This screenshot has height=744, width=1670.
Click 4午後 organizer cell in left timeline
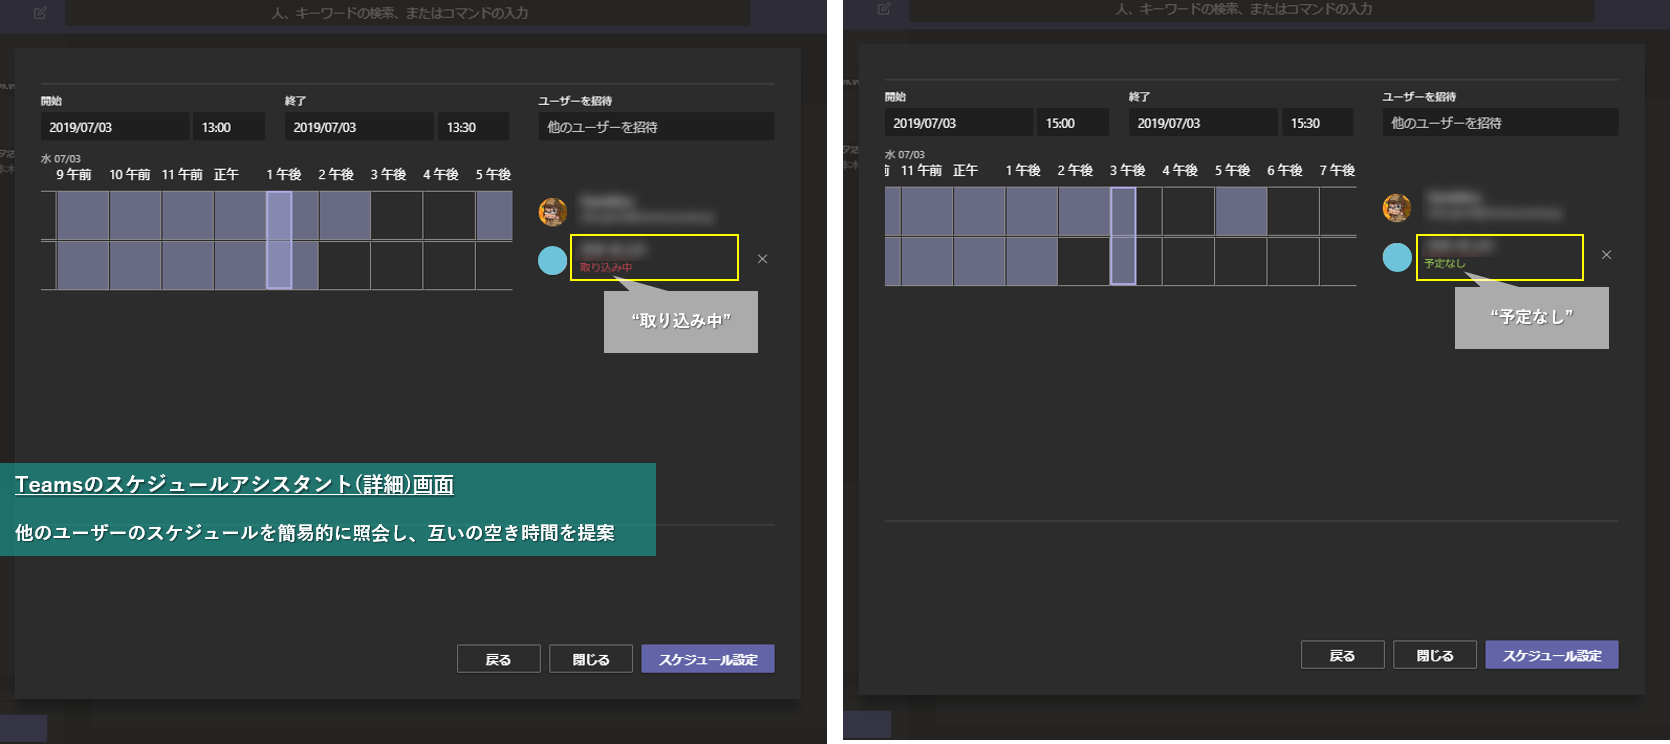(x=449, y=216)
